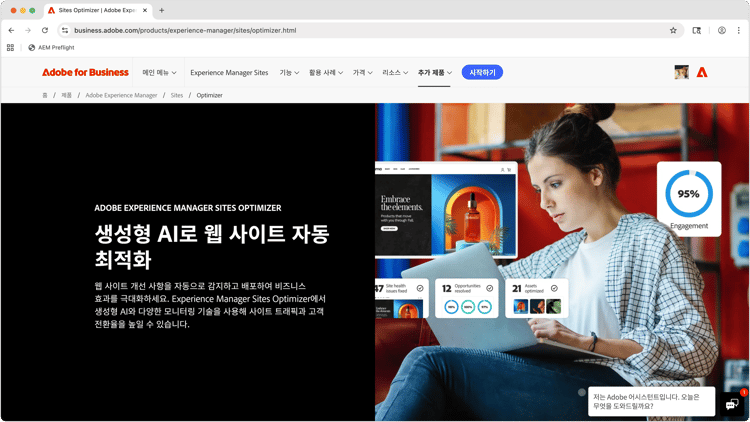The width and height of the screenshot is (750, 422).
Task: Open Sites breadcrumb link
Action: click(176, 95)
